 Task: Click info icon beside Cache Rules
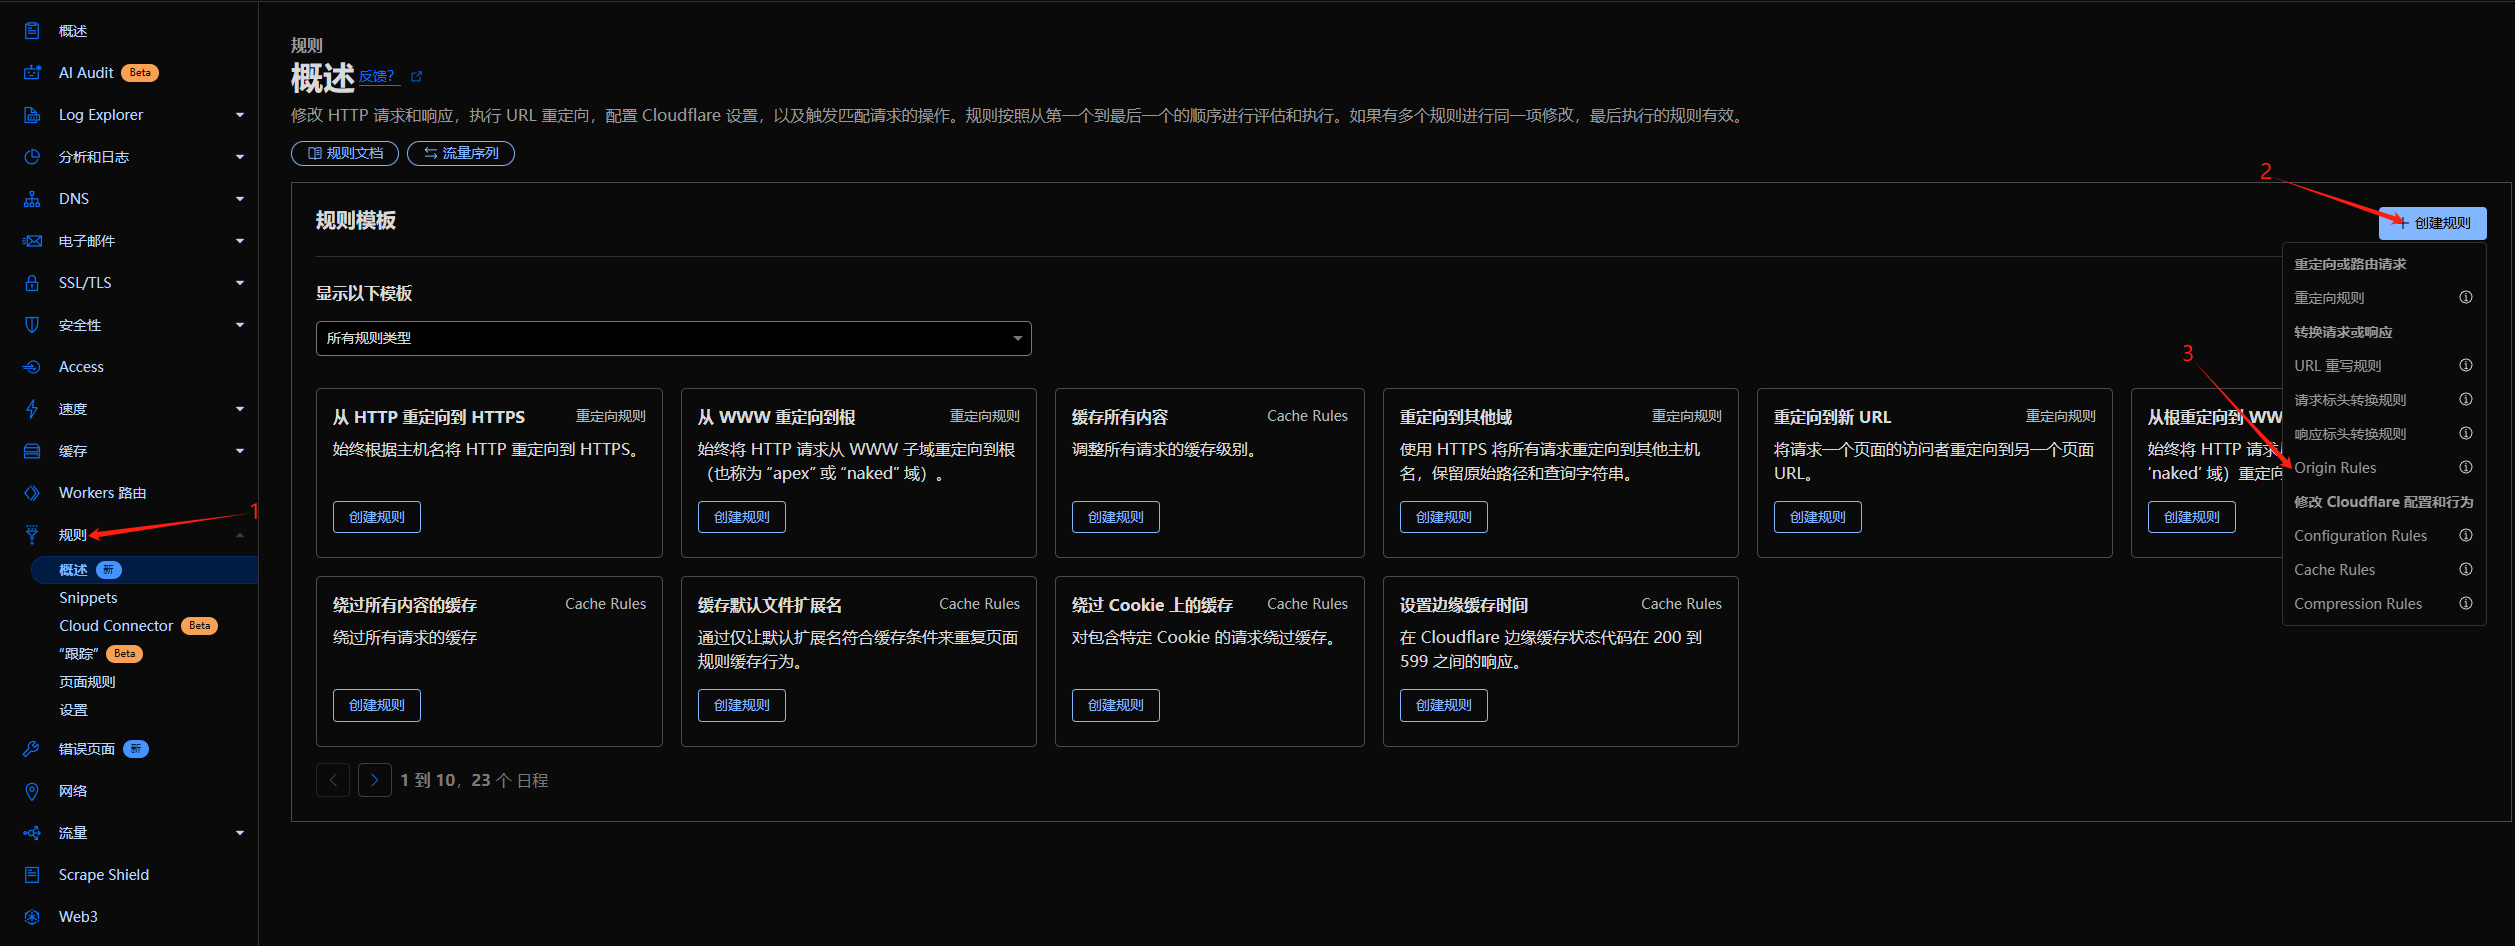pos(2465,569)
